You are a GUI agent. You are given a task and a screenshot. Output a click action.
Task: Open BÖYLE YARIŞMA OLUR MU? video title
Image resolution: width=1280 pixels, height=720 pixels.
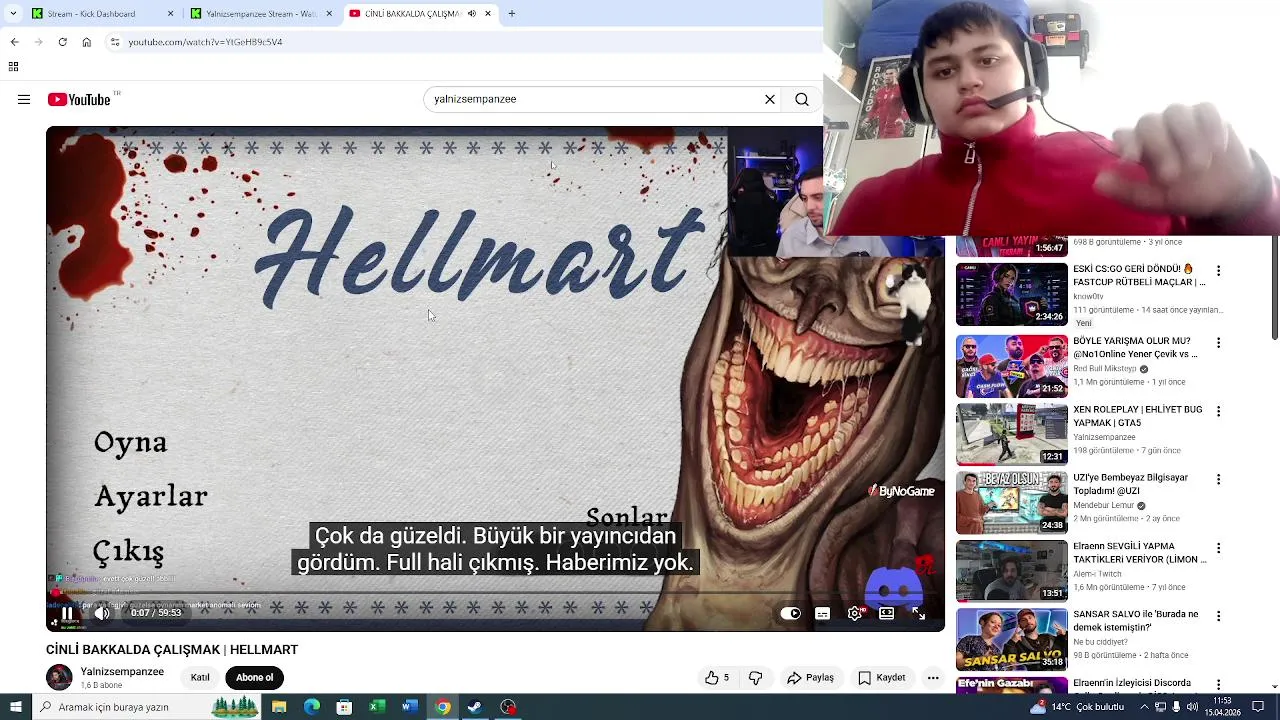1135,348
